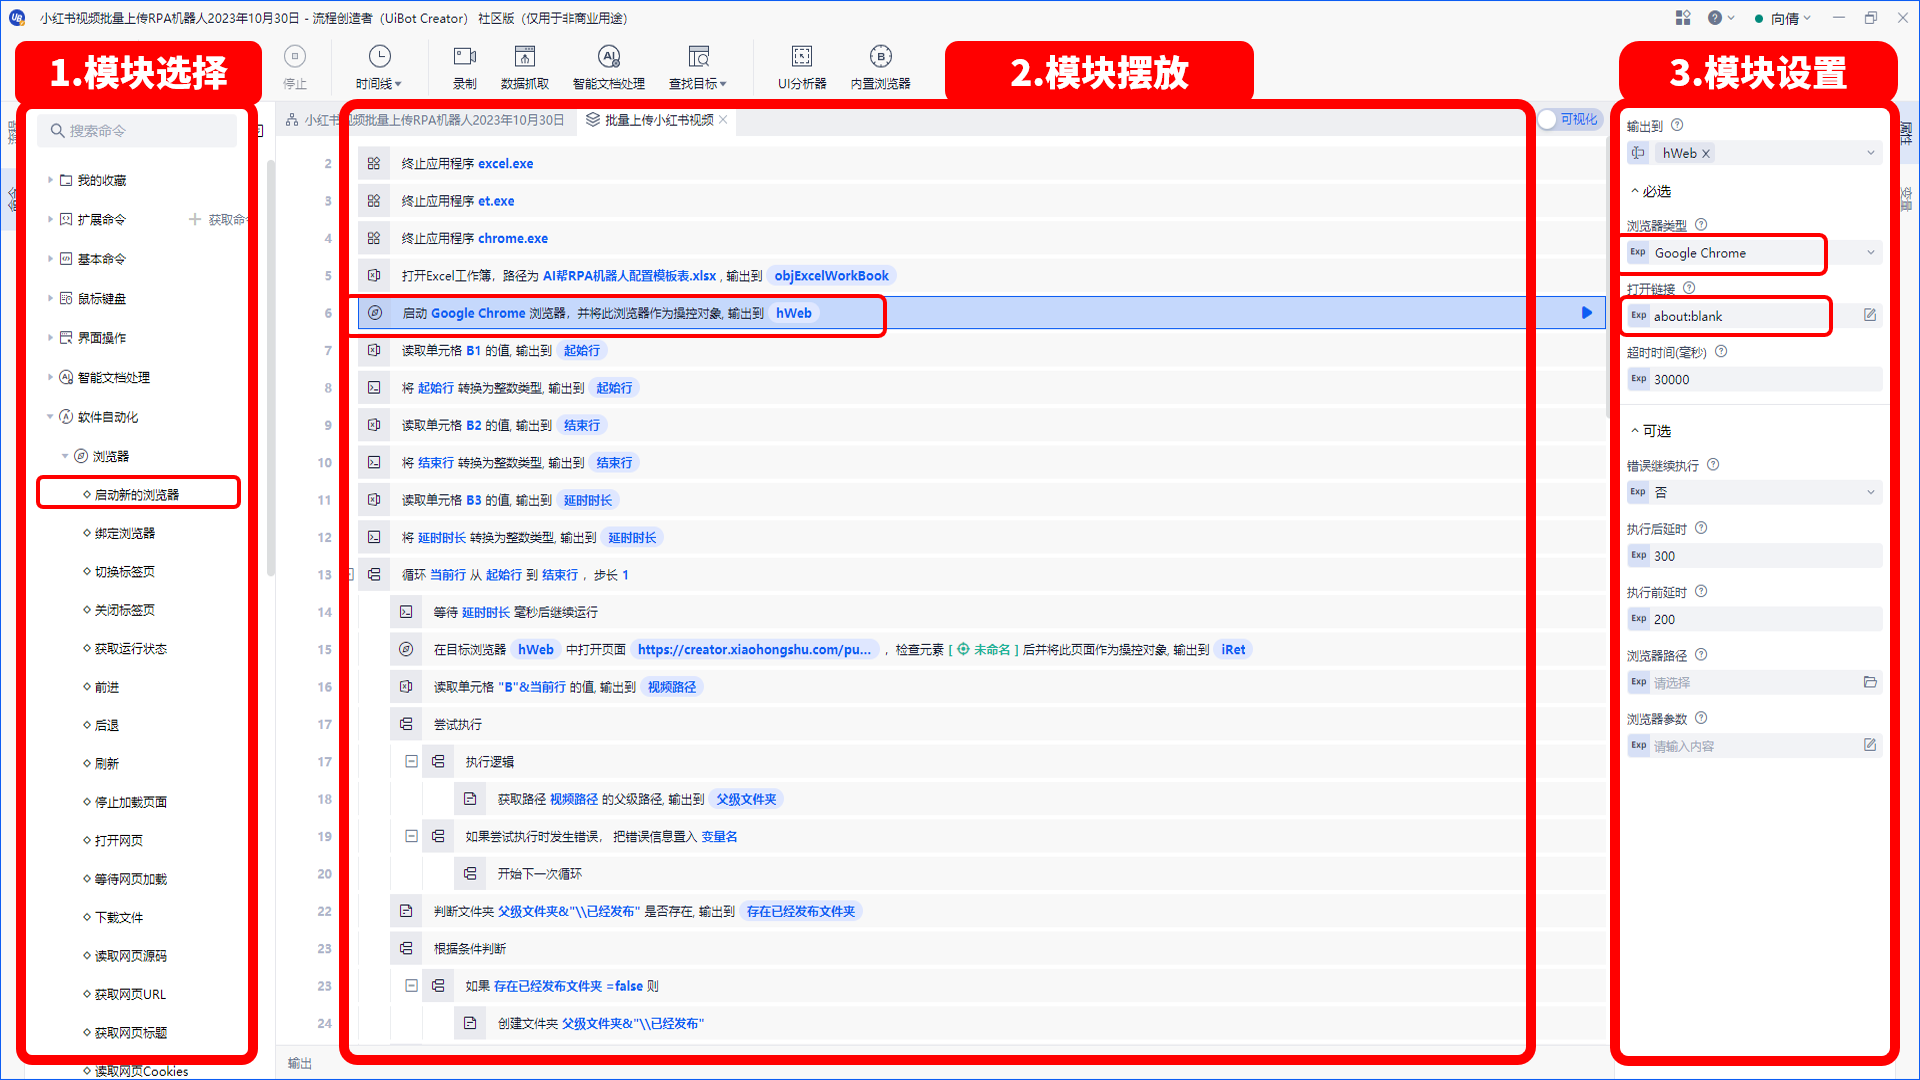Click edit icon beside about:blank field
The width and height of the screenshot is (1920, 1080).
[x=1870, y=315]
